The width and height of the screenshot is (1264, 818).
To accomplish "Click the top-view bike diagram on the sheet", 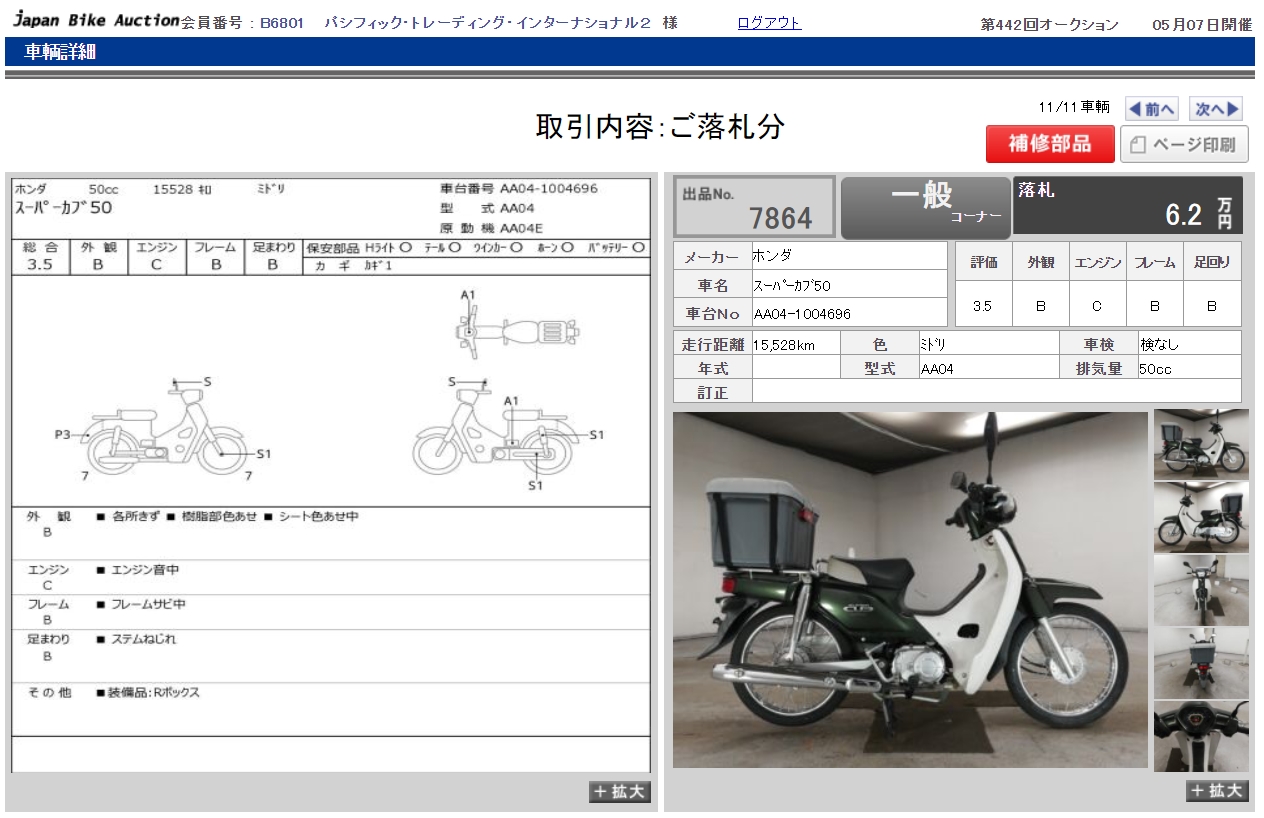I will point(518,331).
